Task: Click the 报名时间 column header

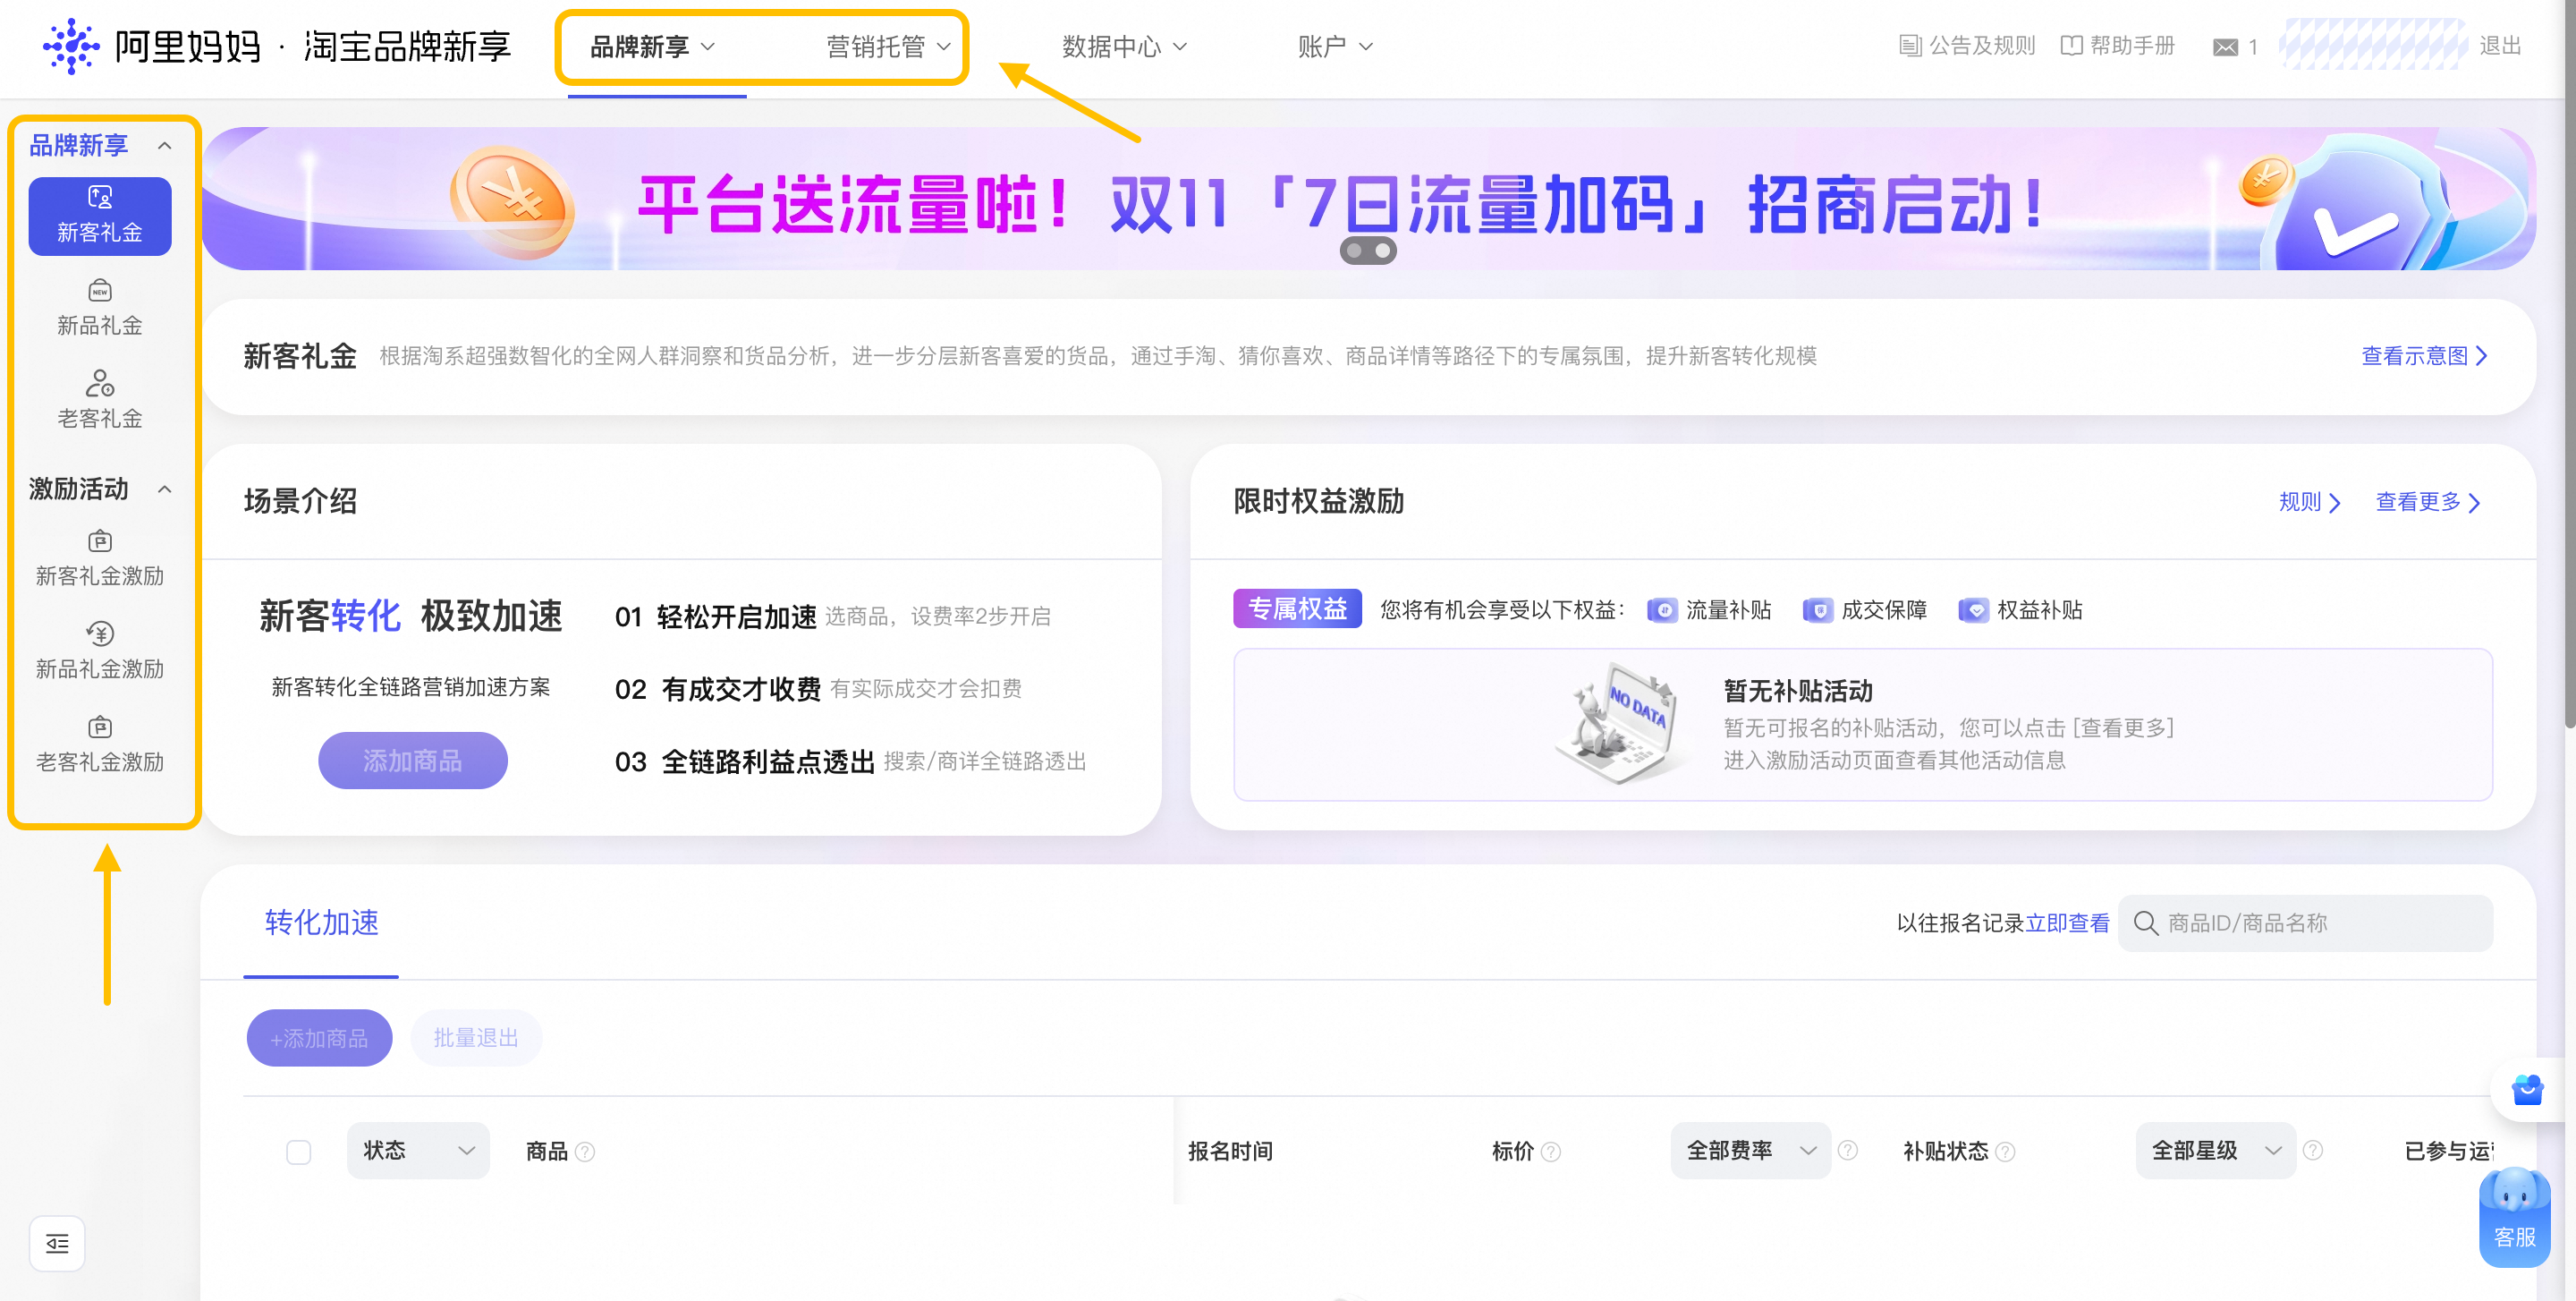Action: pyautogui.click(x=1230, y=1152)
